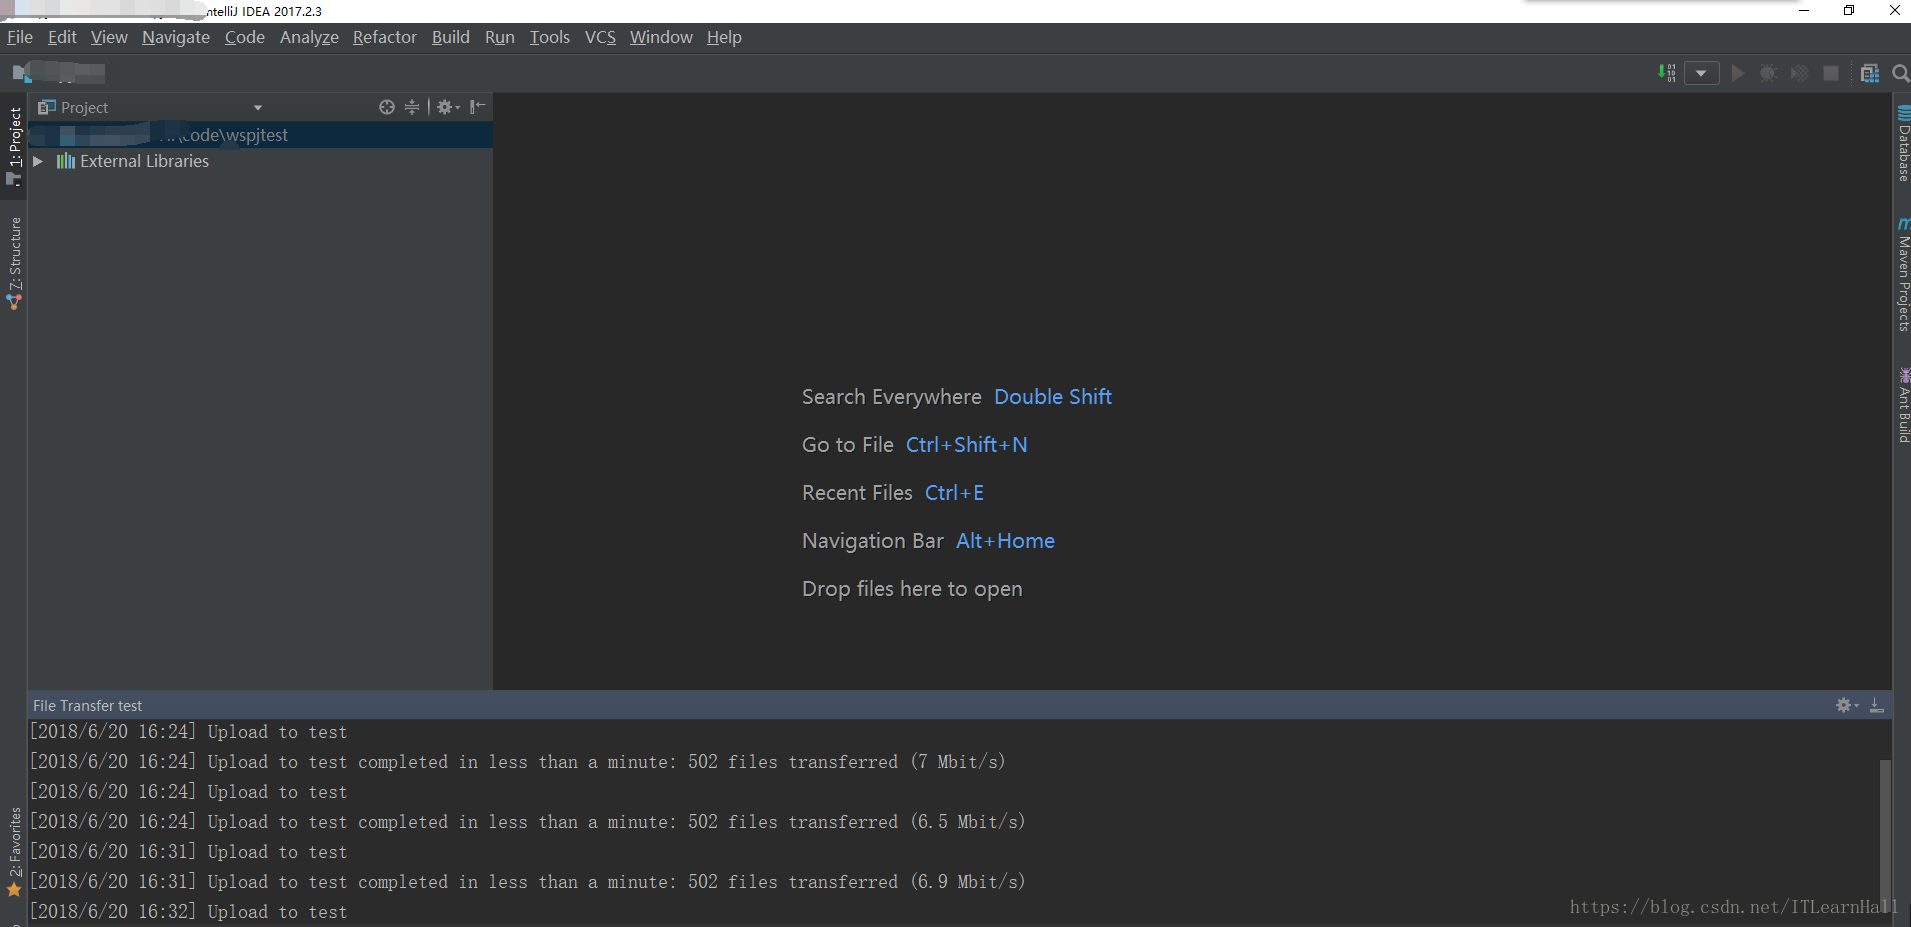Open the Navigate menu

pyautogui.click(x=176, y=37)
